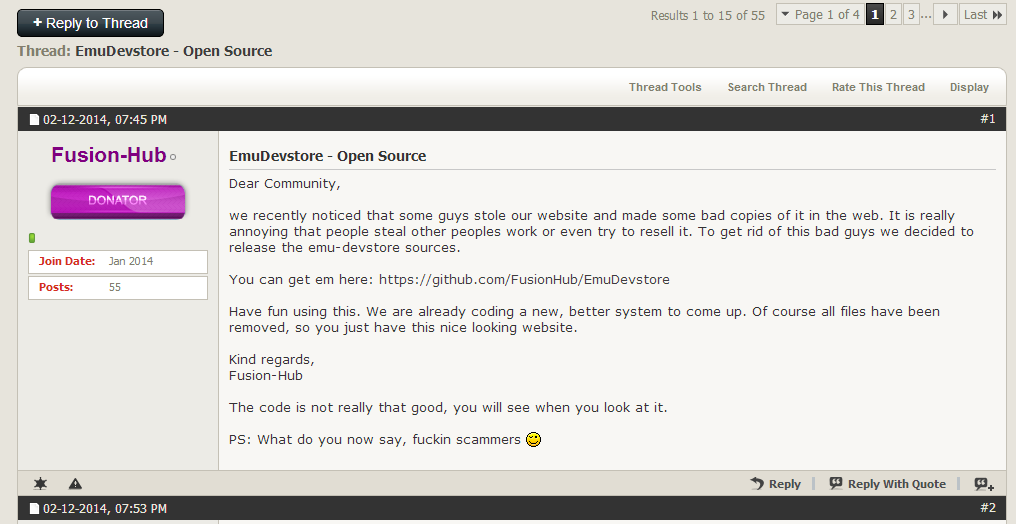Click the 02-12-2014, 07:53 PM timestamp
The width and height of the screenshot is (1016, 524).
coord(105,508)
